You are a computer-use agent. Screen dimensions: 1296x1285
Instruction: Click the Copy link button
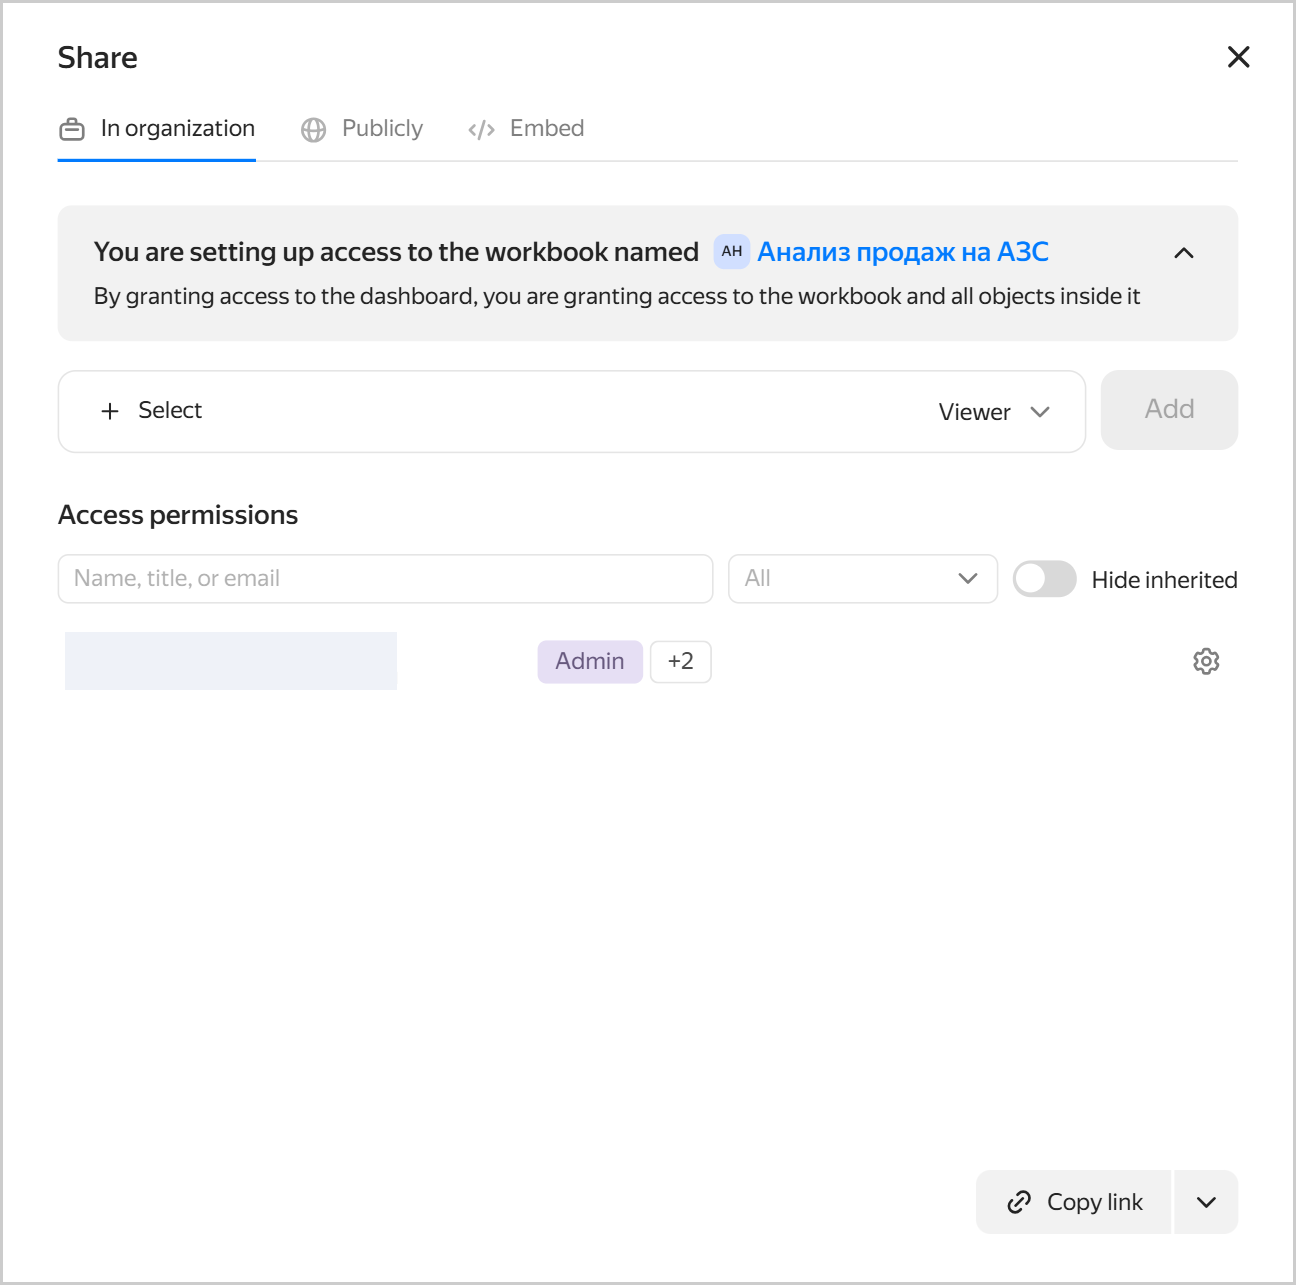click(x=1074, y=1202)
